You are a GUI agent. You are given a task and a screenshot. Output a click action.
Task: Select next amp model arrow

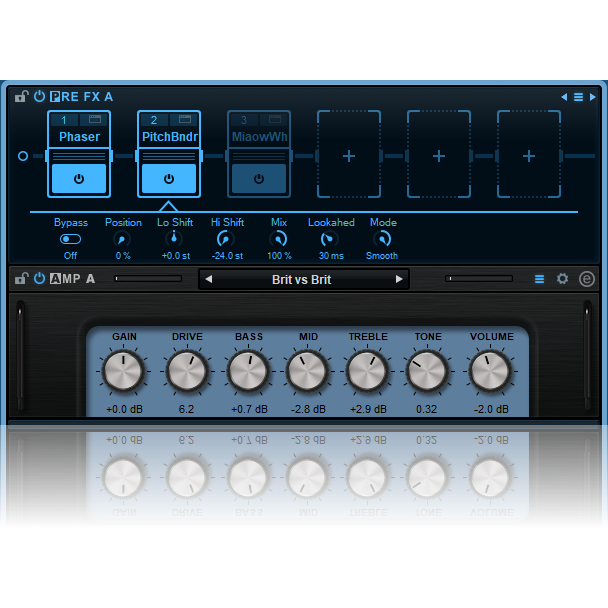(399, 279)
